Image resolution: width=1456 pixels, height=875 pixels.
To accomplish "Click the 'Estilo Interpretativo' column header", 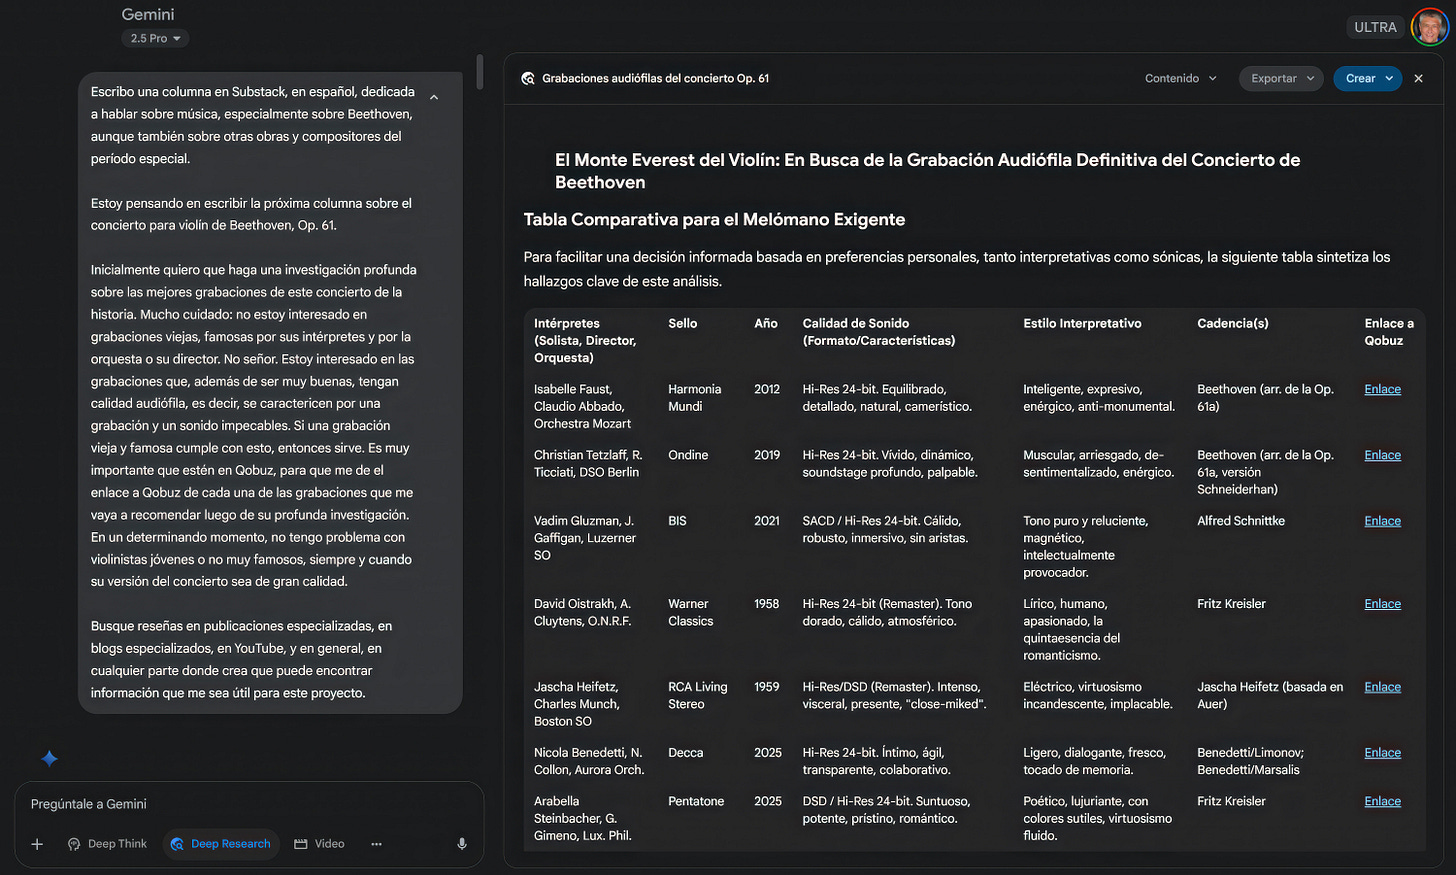I will (x=1082, y=323).
